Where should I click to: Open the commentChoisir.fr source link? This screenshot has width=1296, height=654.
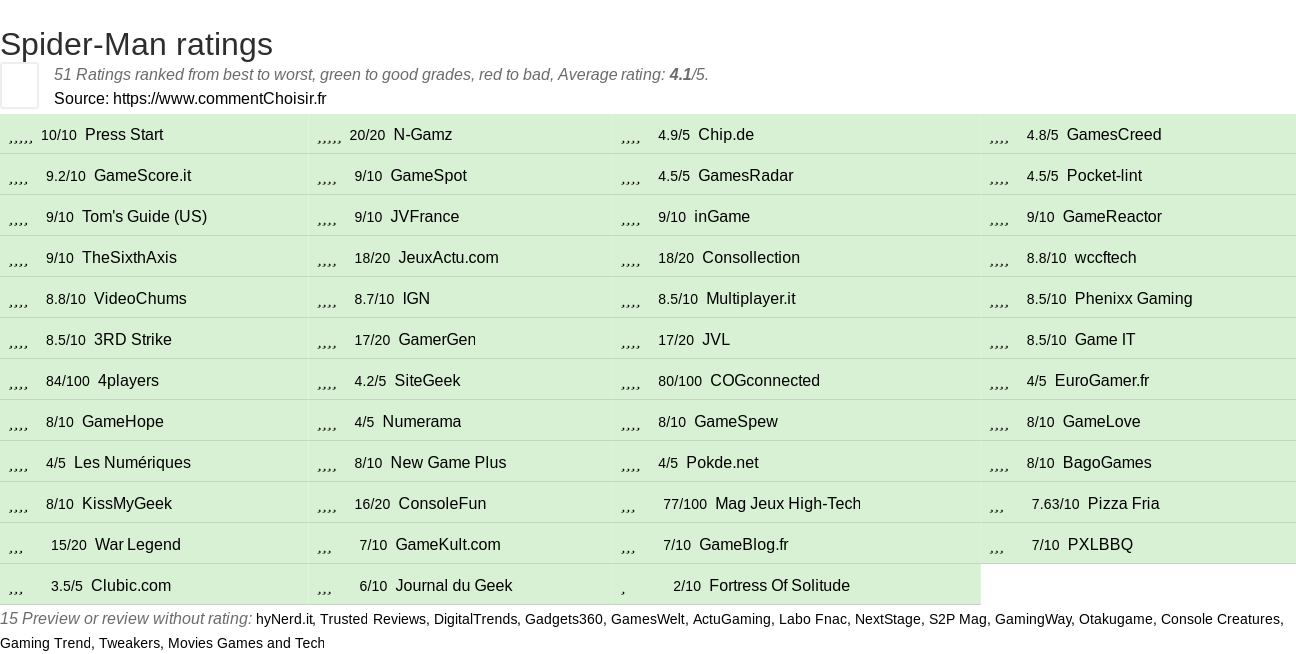[220, 98]
